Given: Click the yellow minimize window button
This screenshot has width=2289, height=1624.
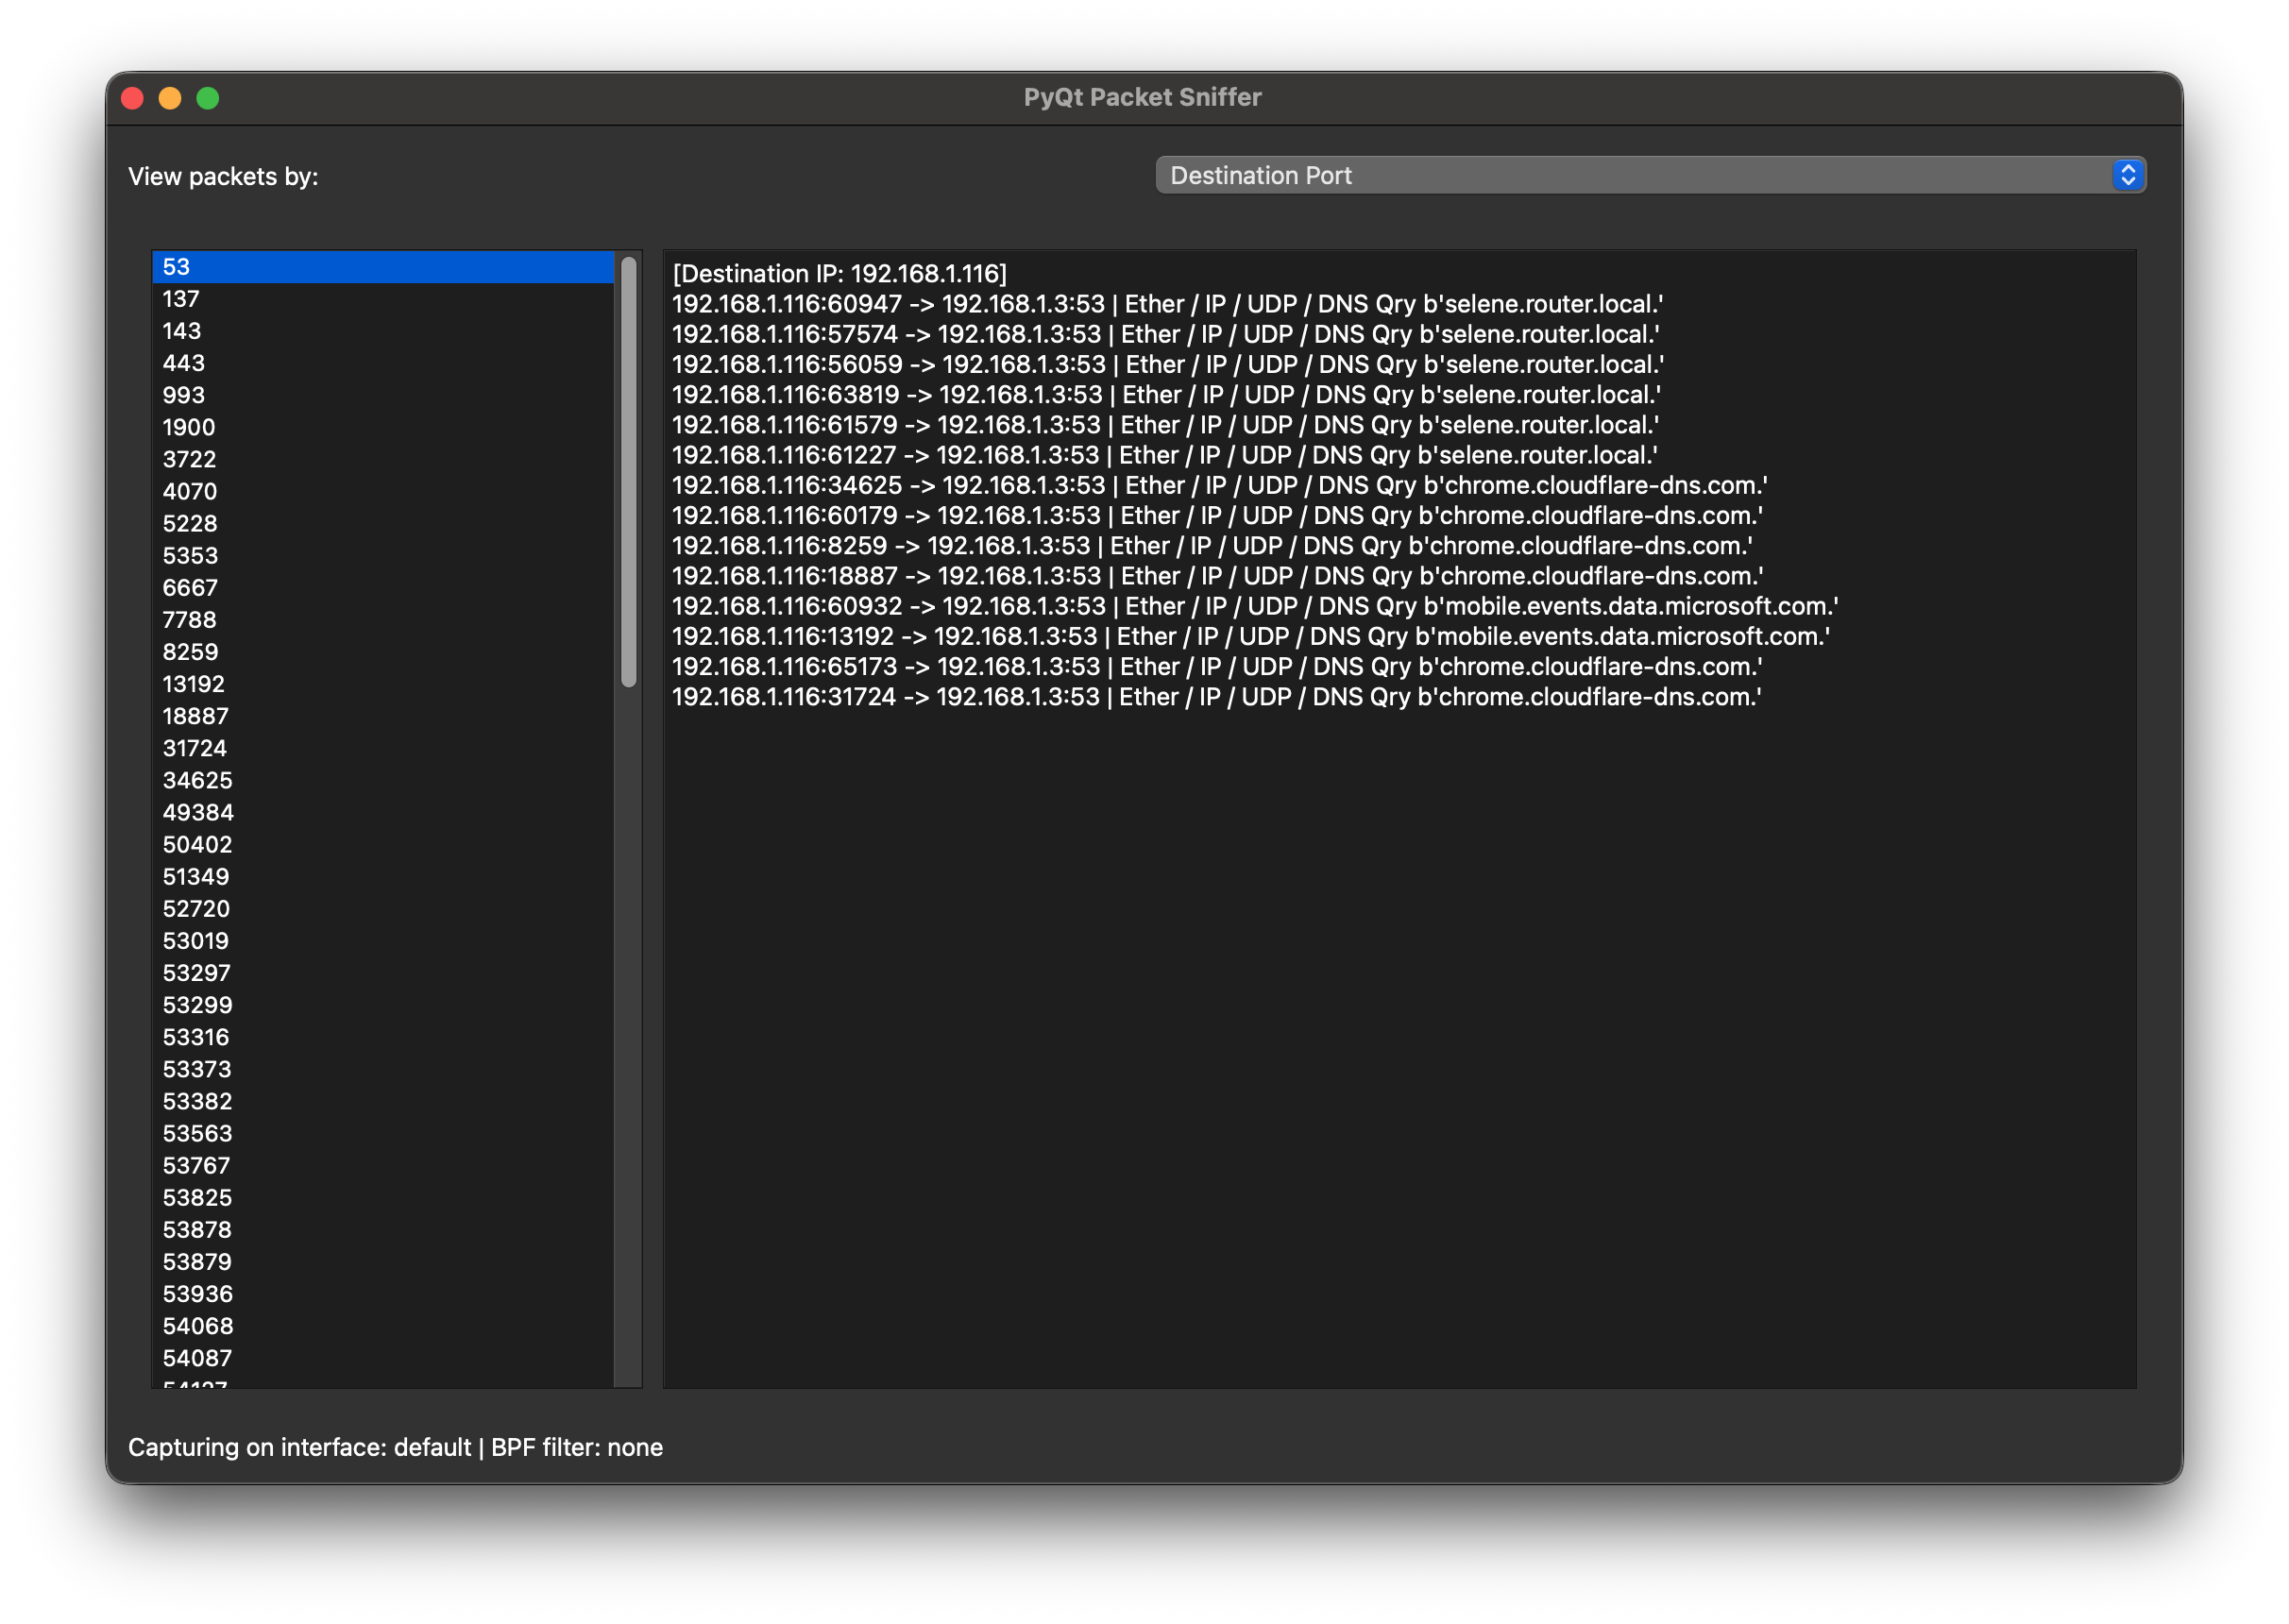Looking at the screenshot, I should pyautogui.click(x=170, y=98).
